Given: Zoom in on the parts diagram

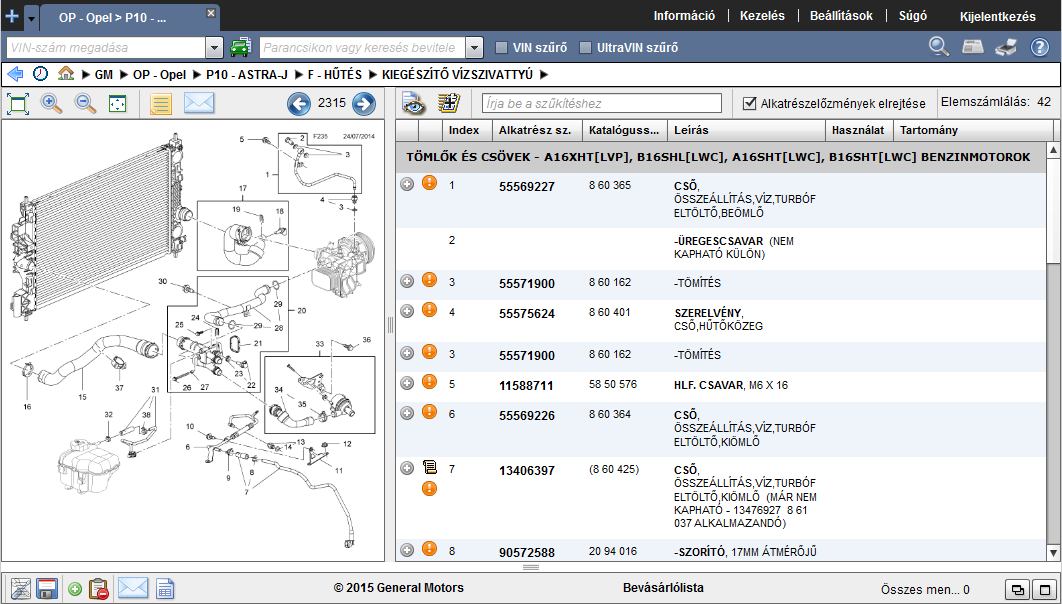Looking at the screenshot, I should click(x=51, y=104).
